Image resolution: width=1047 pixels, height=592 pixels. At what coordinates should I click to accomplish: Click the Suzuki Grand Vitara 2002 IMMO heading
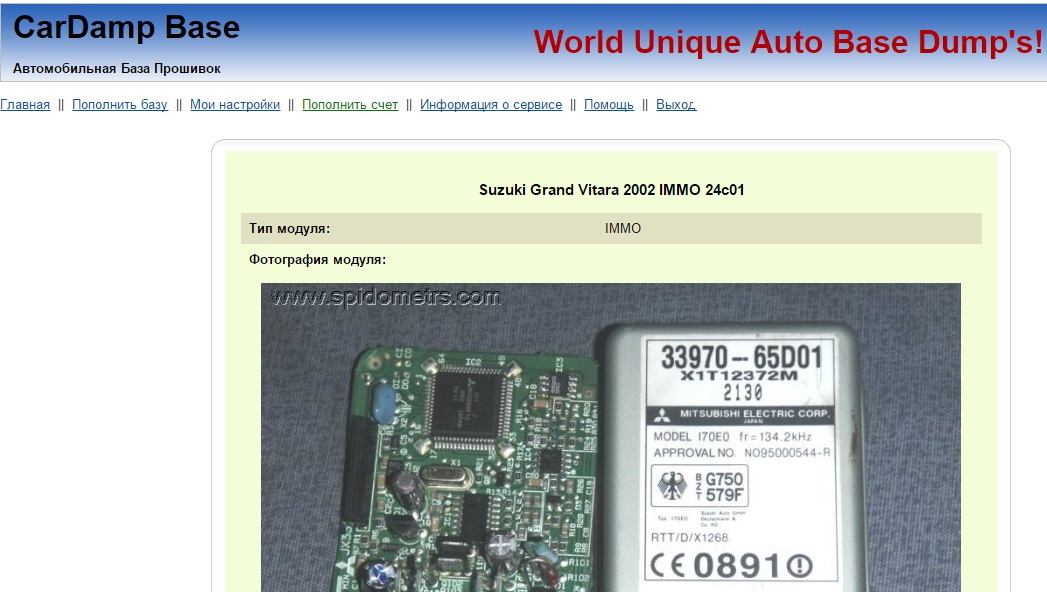pyautogui.click(x=612, y=190)
